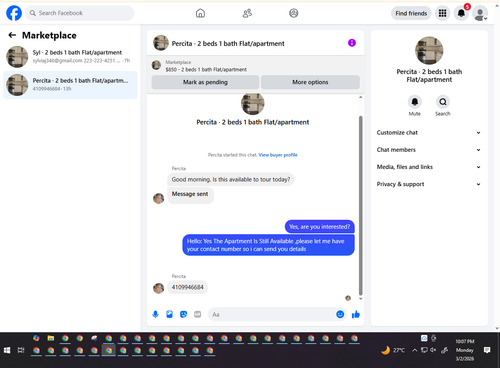500x368 pixels.
Task: Open the notifications bell
Action: (x=461, y=13)
